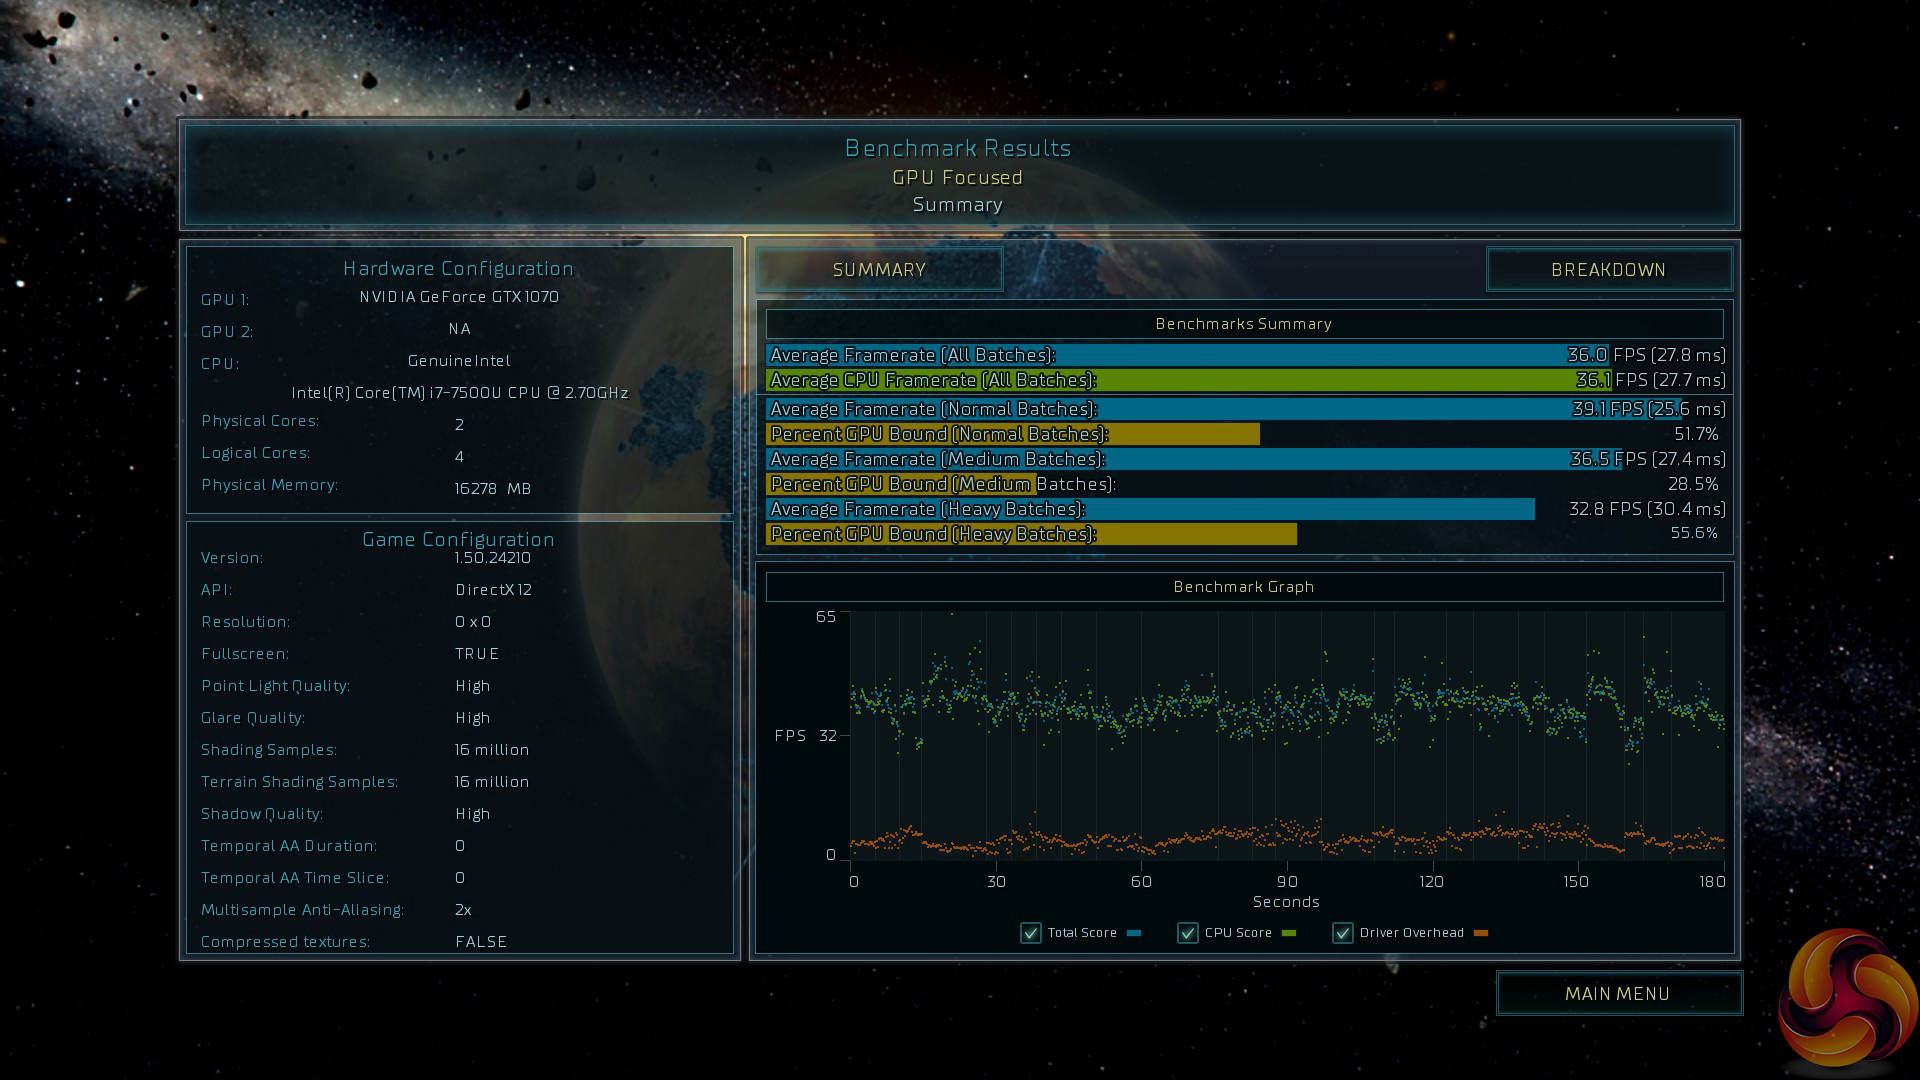Click the blue Total Score legend swatch
This screenshot has height=1080, width=1920.
coord(1134,933)
